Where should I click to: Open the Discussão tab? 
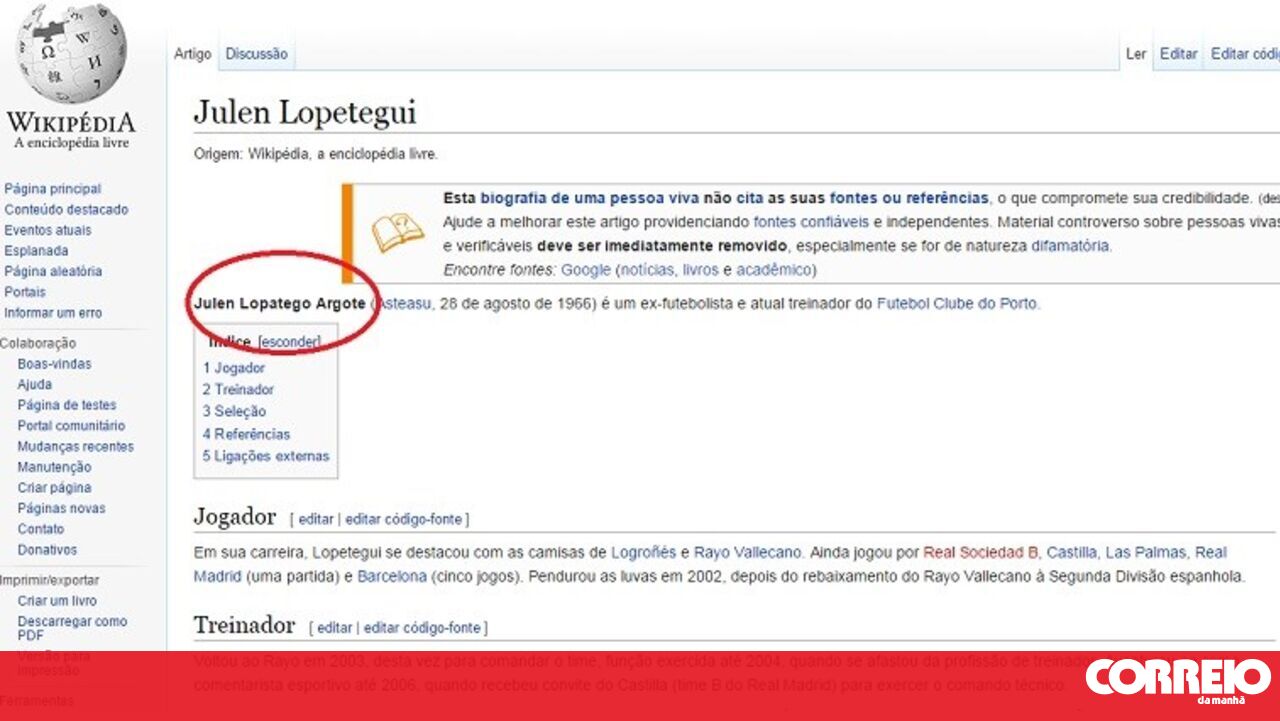[x=256, y=54]
